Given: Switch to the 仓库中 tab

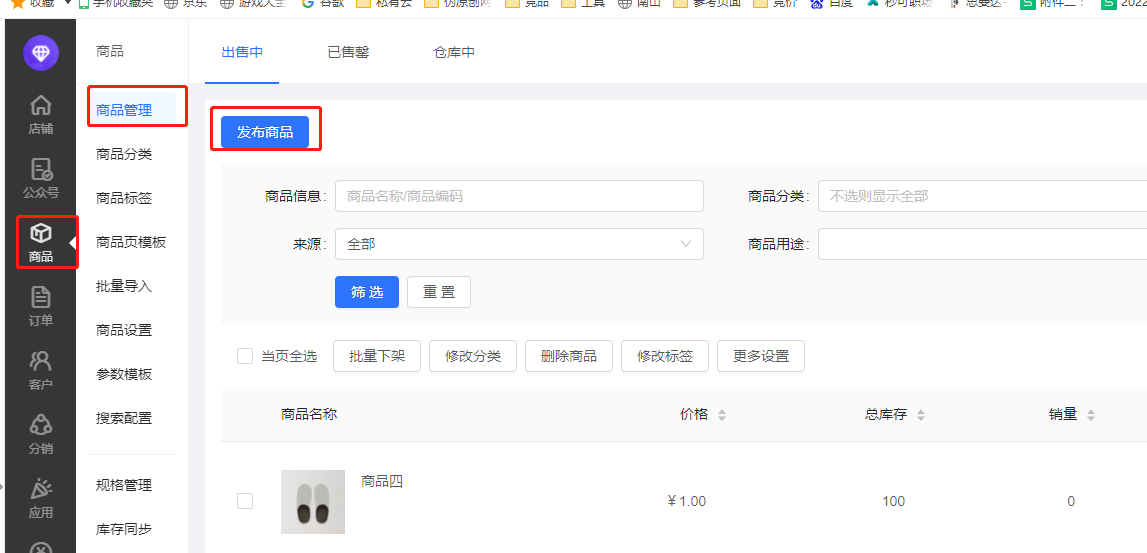Looking at the screenshot, I should pos(454,52).
